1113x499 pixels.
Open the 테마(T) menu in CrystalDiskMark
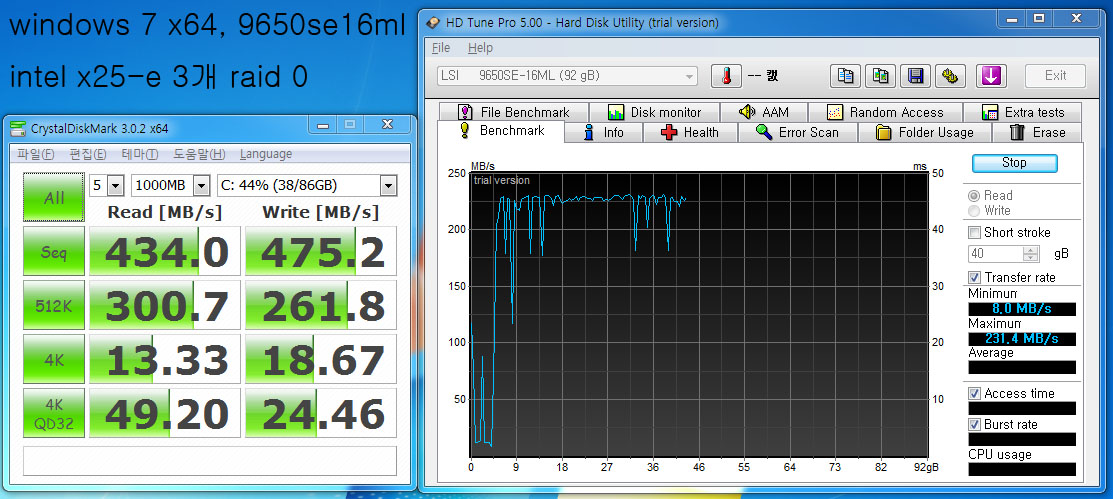coord(140,154)
